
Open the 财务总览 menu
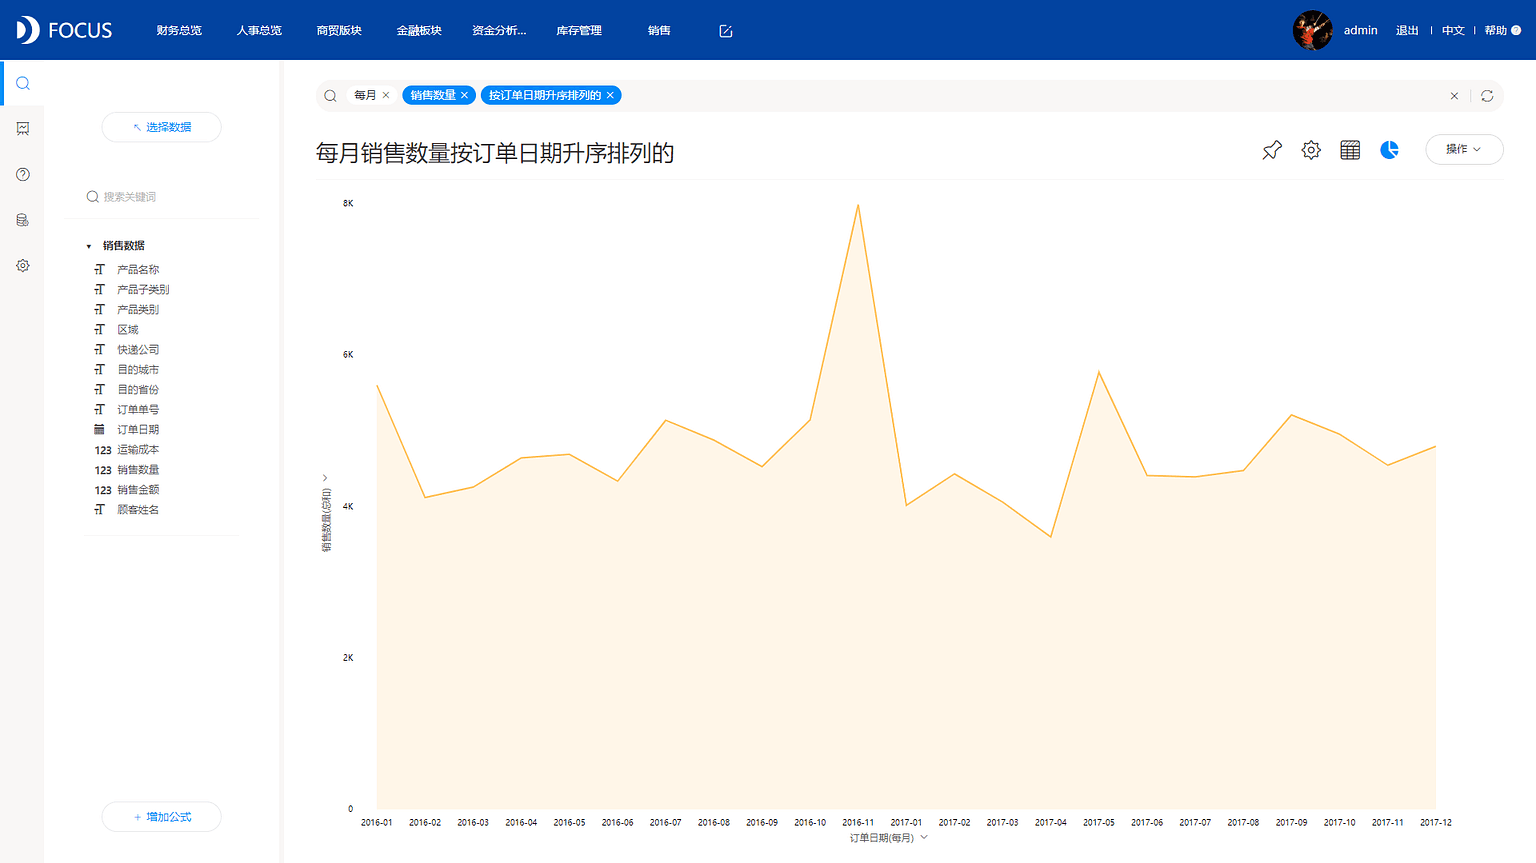179,31
